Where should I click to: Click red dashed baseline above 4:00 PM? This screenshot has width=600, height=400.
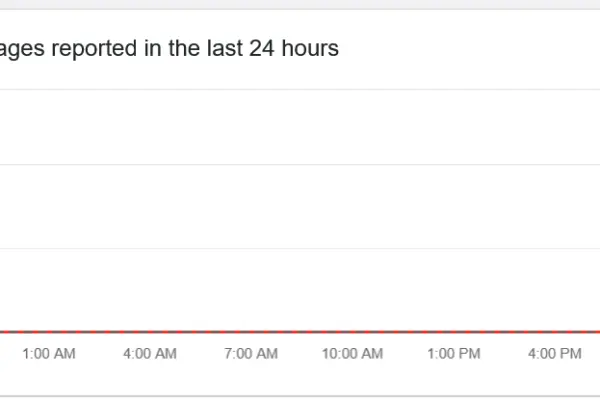coord(555,331)
